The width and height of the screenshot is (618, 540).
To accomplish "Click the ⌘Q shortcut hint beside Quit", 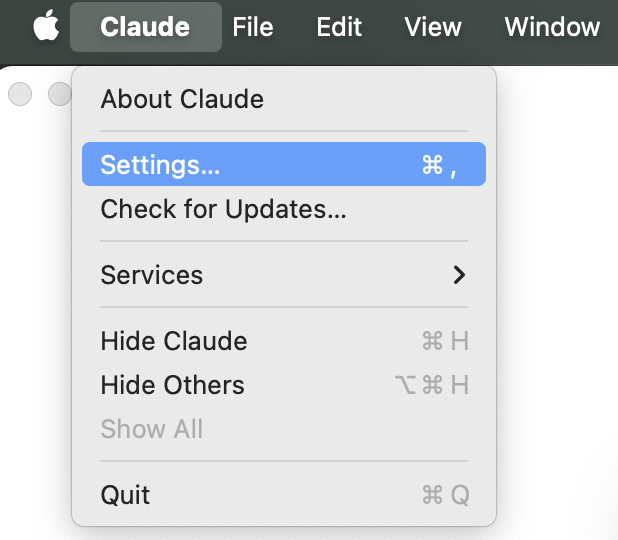I will [445, 494].
